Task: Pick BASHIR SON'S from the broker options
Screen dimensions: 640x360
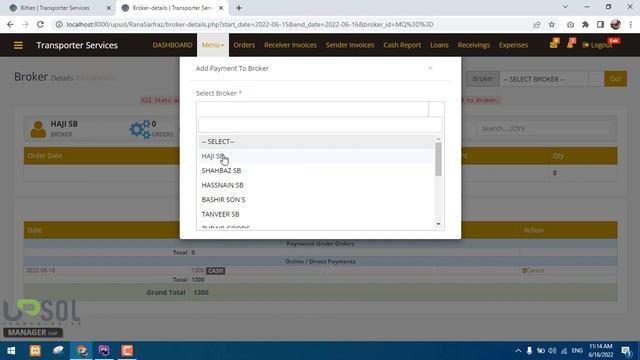Action: tap(316, 200)
